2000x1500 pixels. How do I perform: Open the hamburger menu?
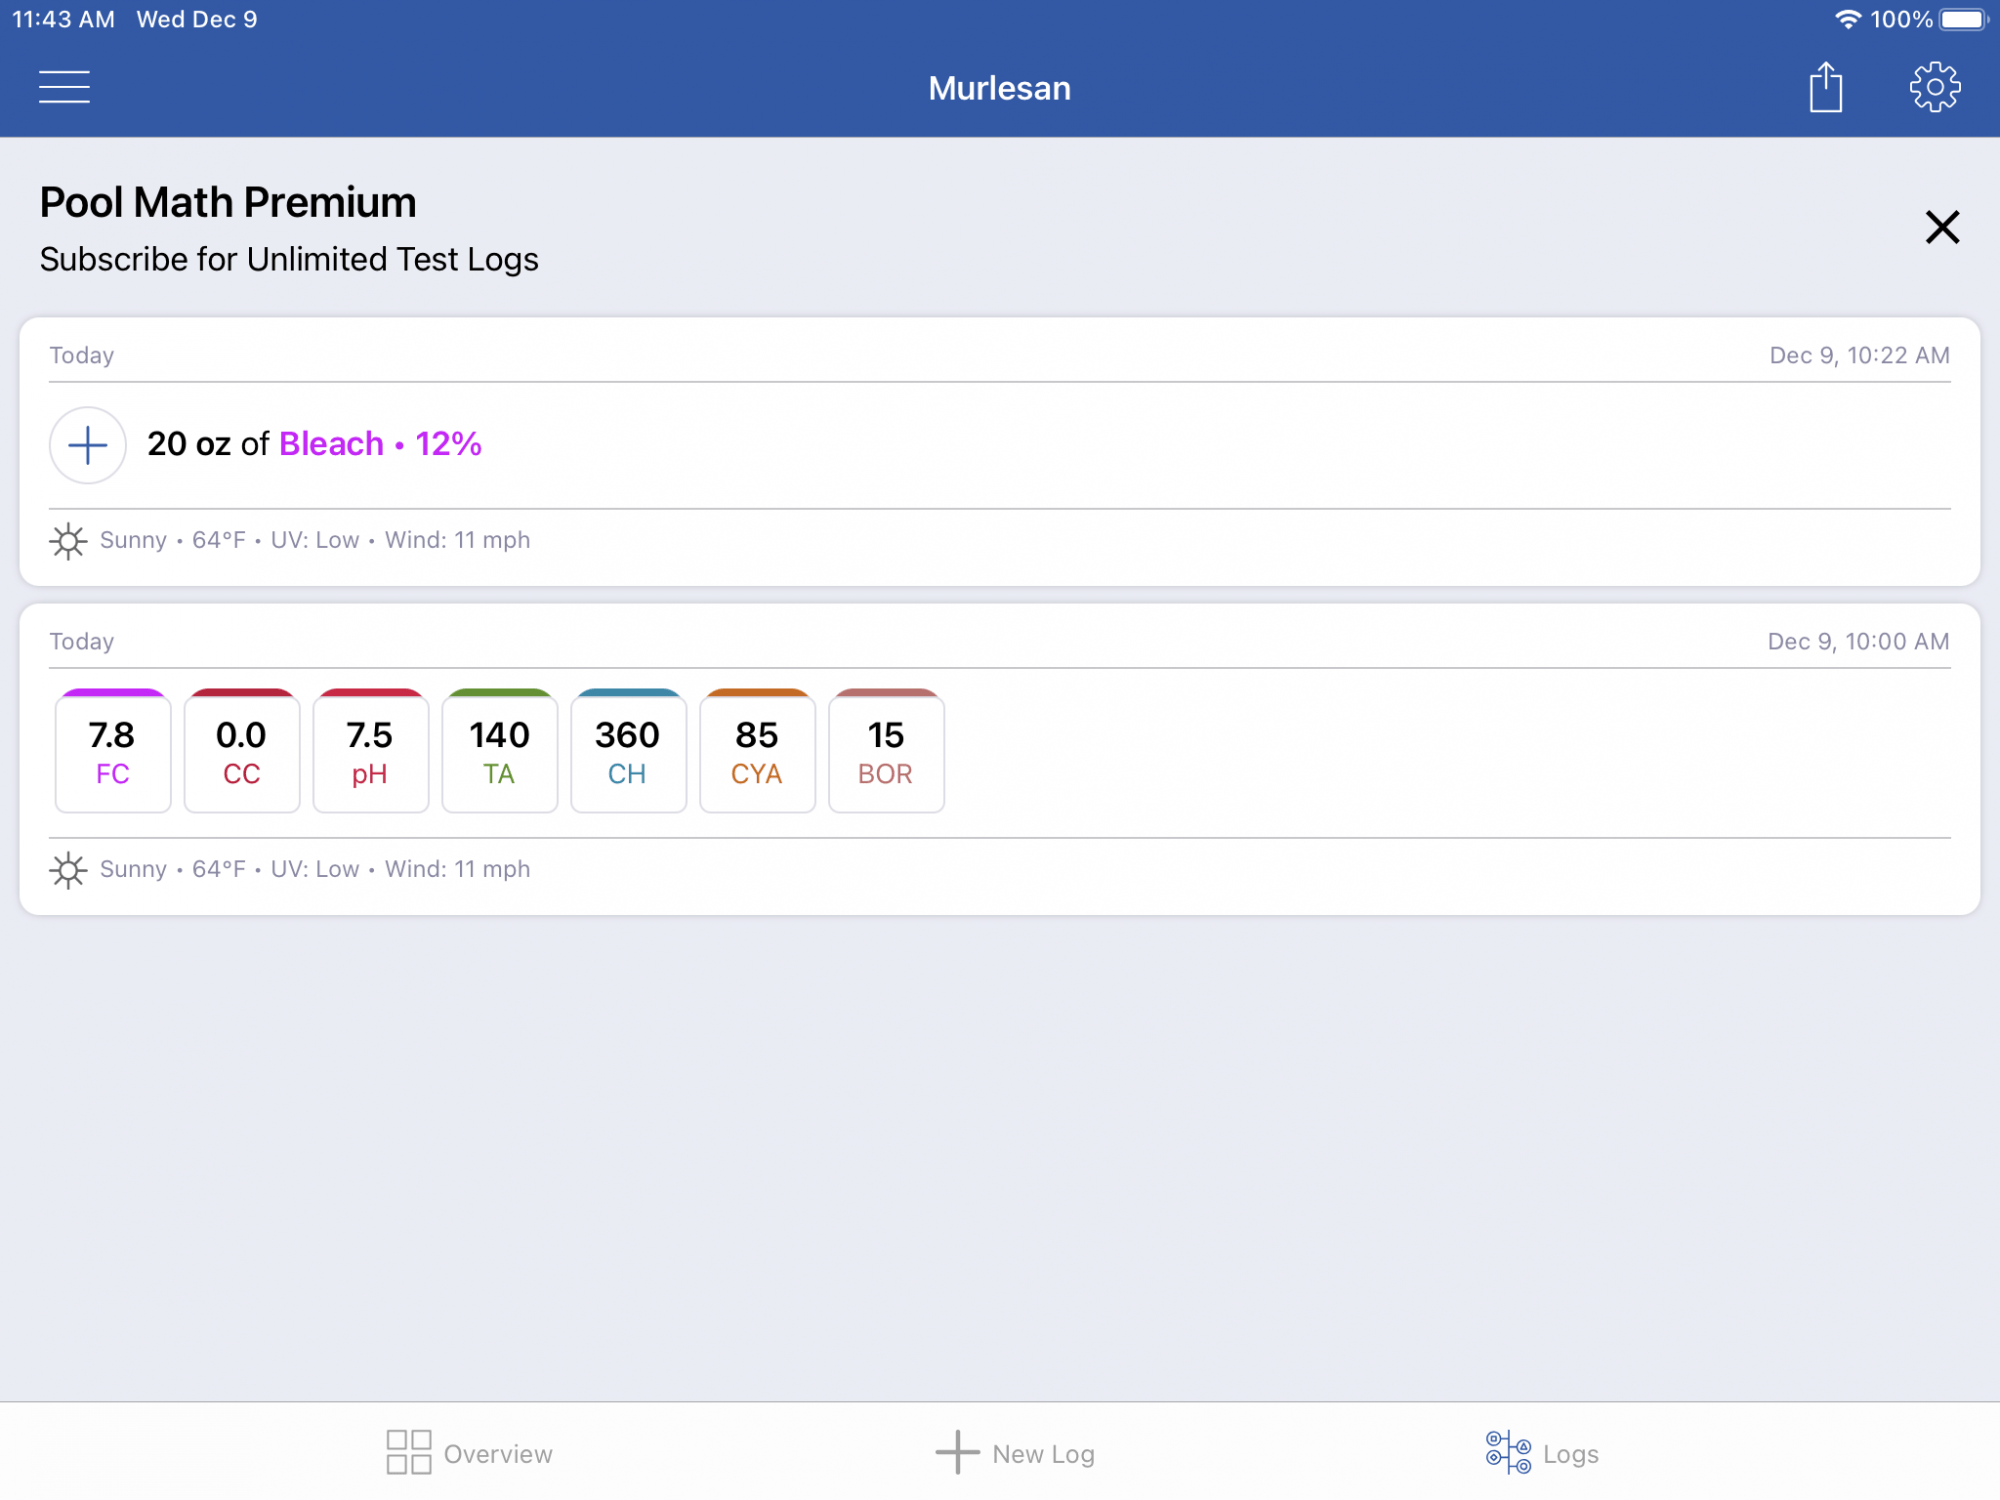coord(64,87)
